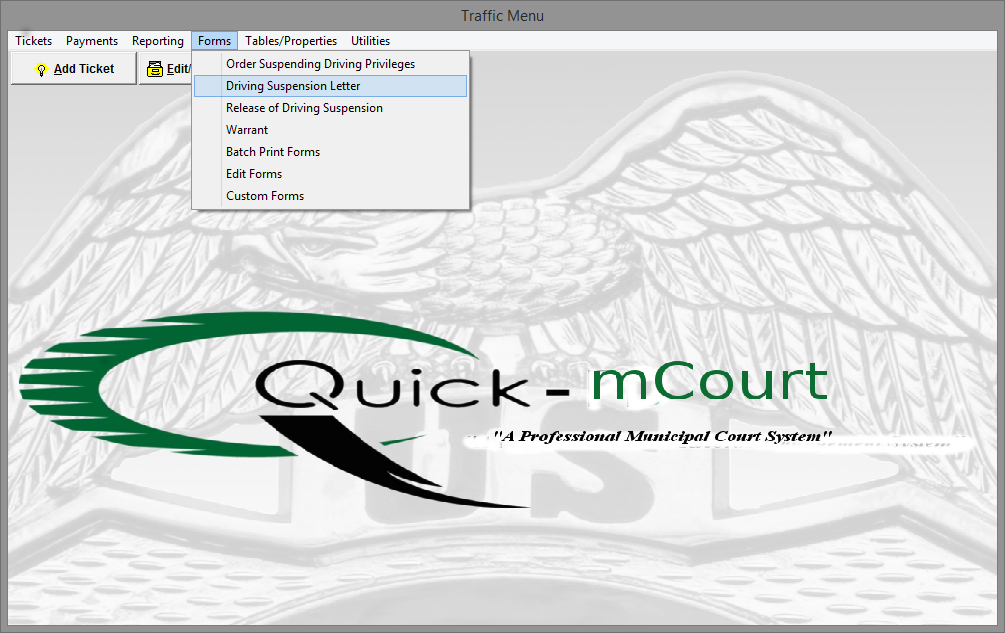Open Edit Forms option
Image resolution: width=1005 pixels, height=633 pixels.
click(x=330, y=174)
